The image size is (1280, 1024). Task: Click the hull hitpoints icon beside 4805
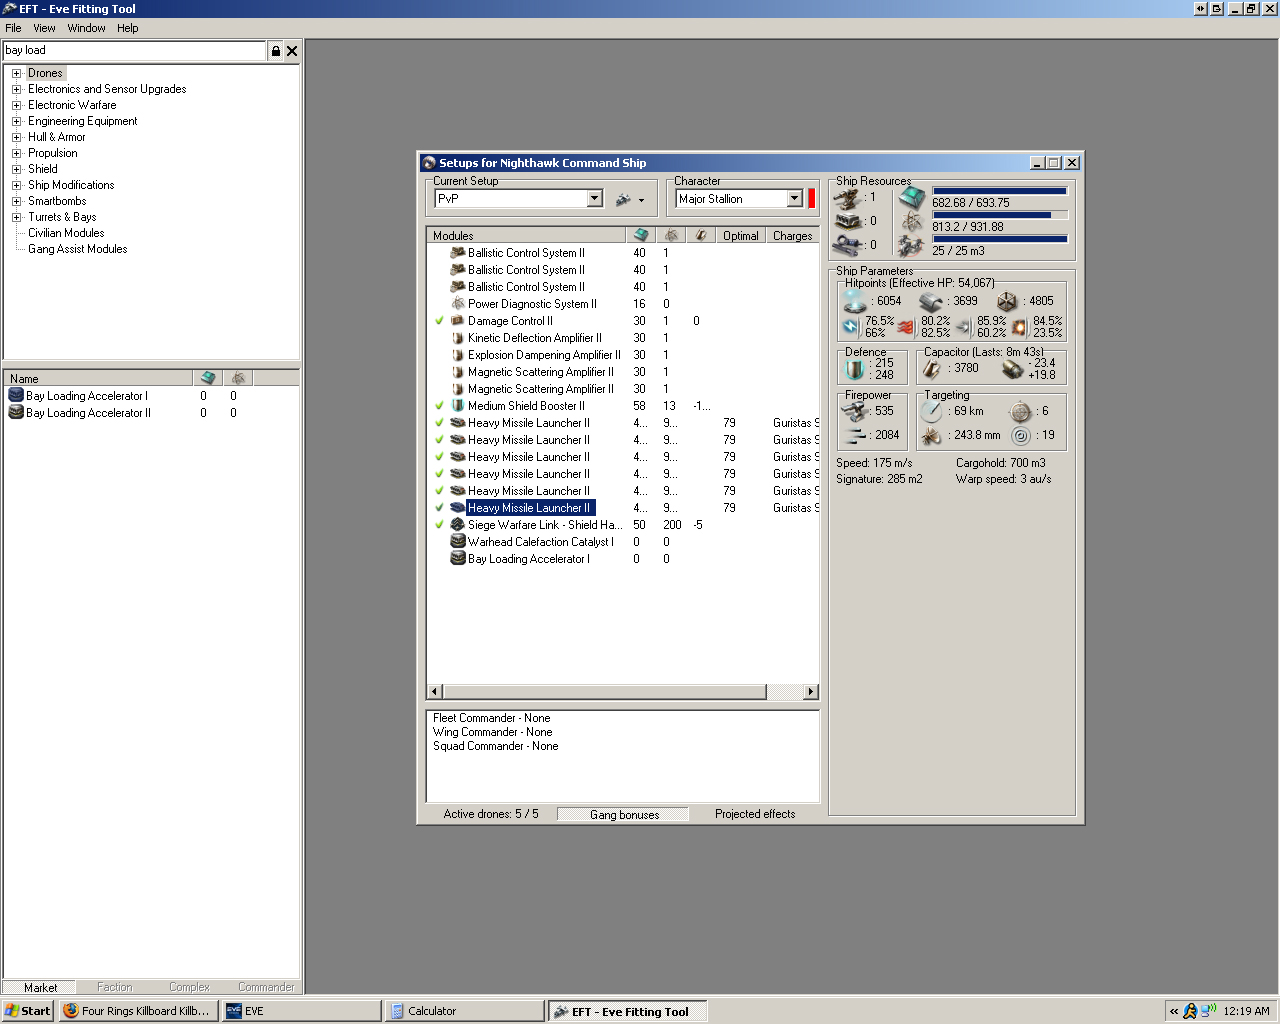tap(1007, 301)
